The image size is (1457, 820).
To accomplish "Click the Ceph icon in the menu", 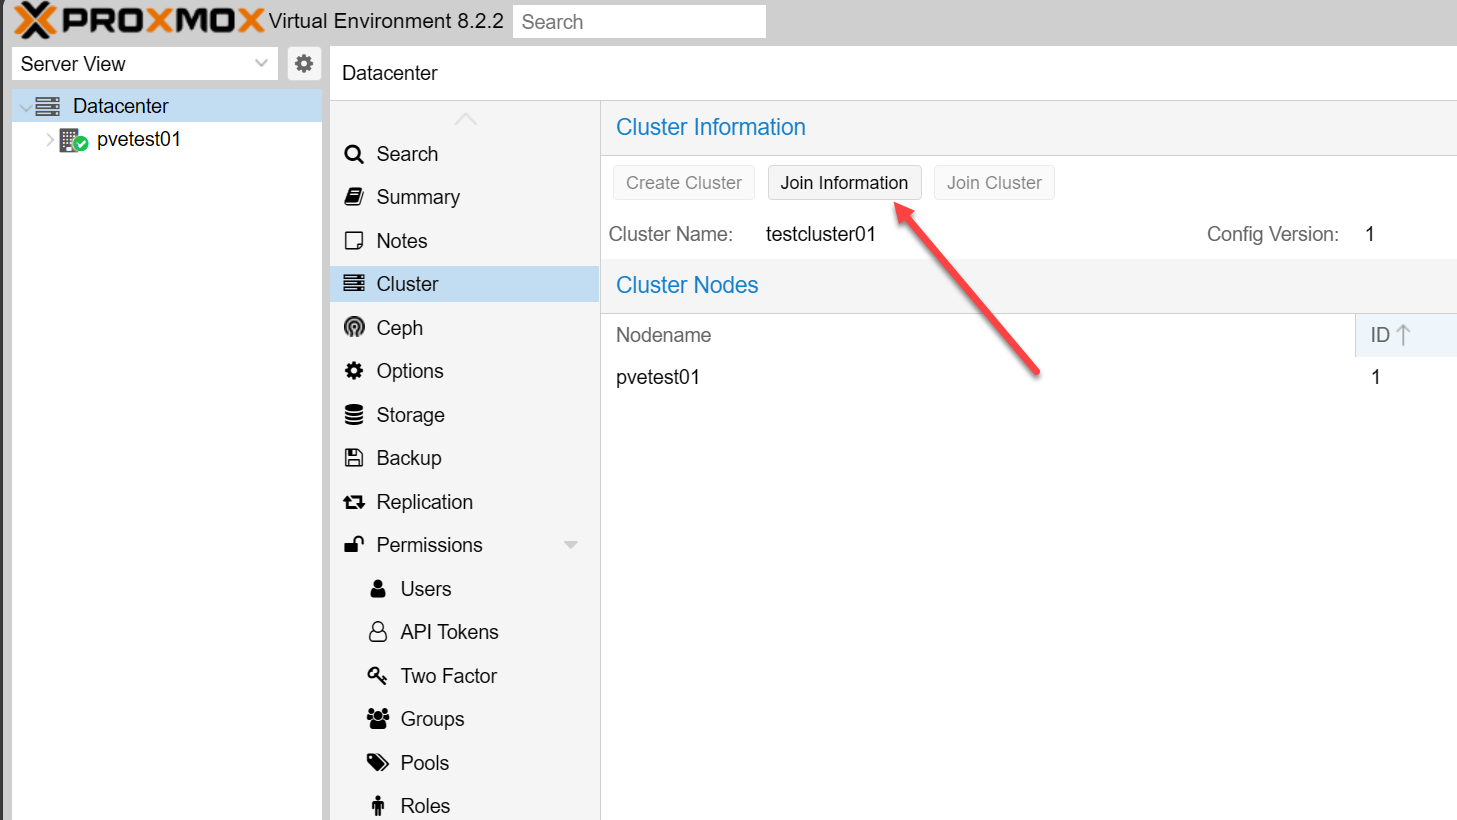I will click(x=354, y=328).
